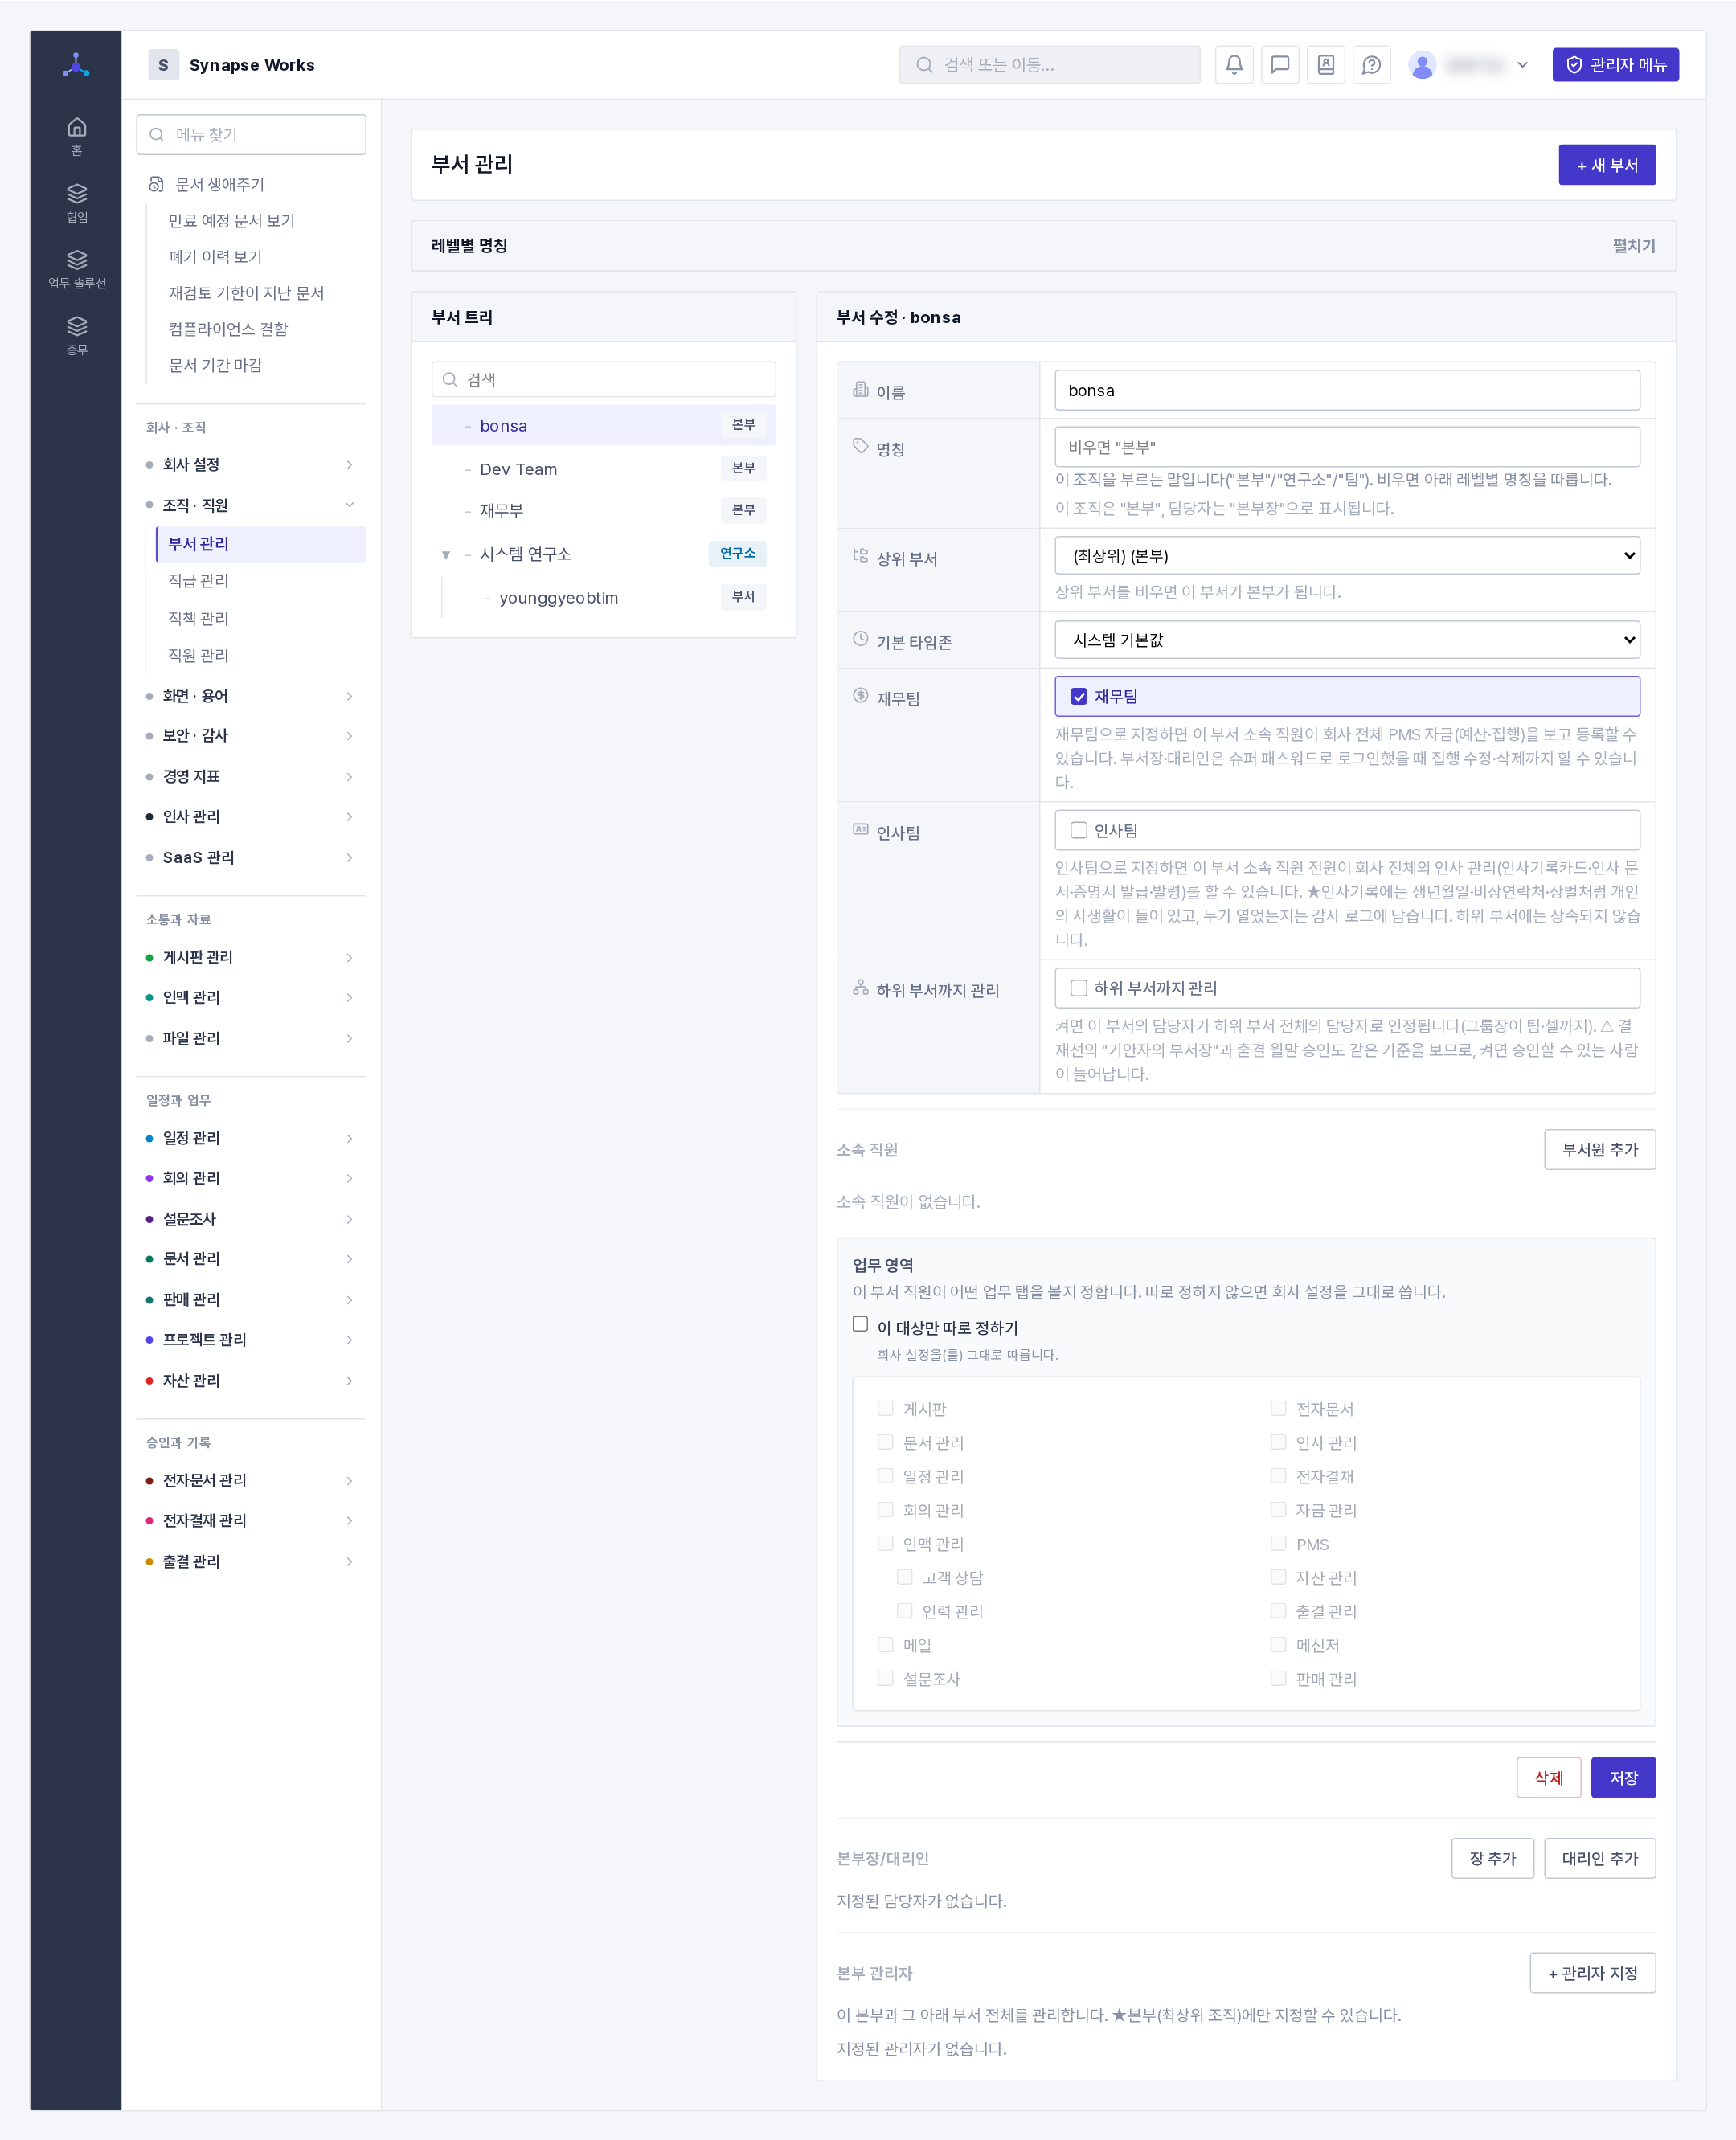Collapse the 시스템 연구소 tree node
1736x2140 pixels.
[x=446, y=554]
